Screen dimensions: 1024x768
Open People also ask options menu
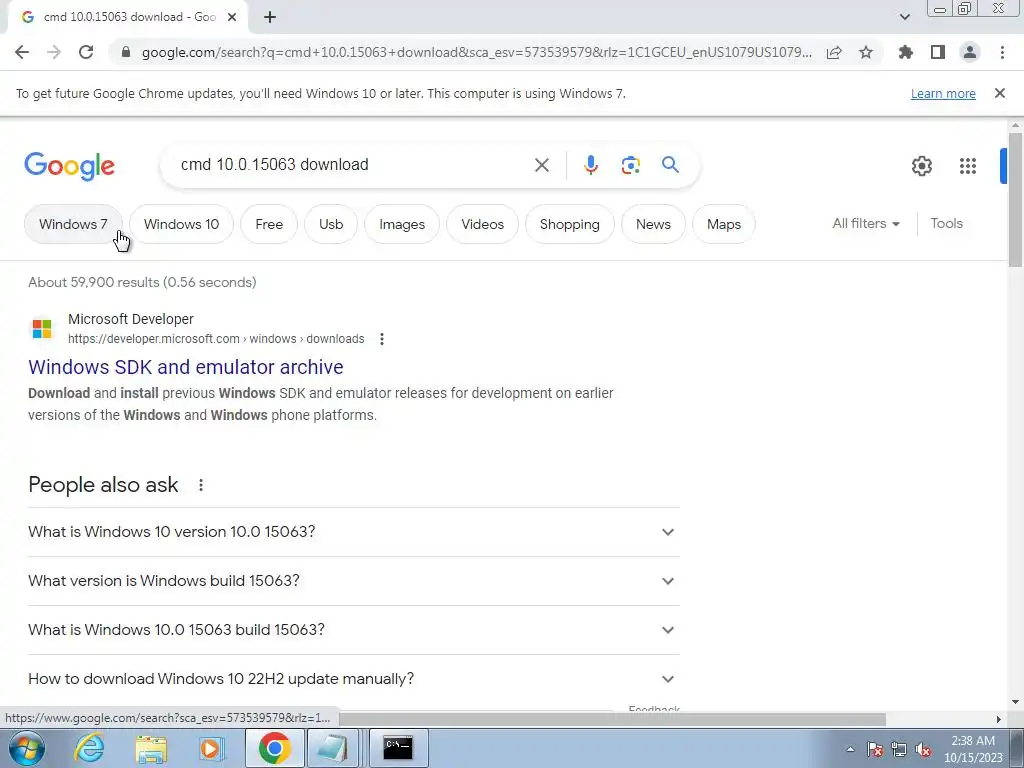point(201,485)
